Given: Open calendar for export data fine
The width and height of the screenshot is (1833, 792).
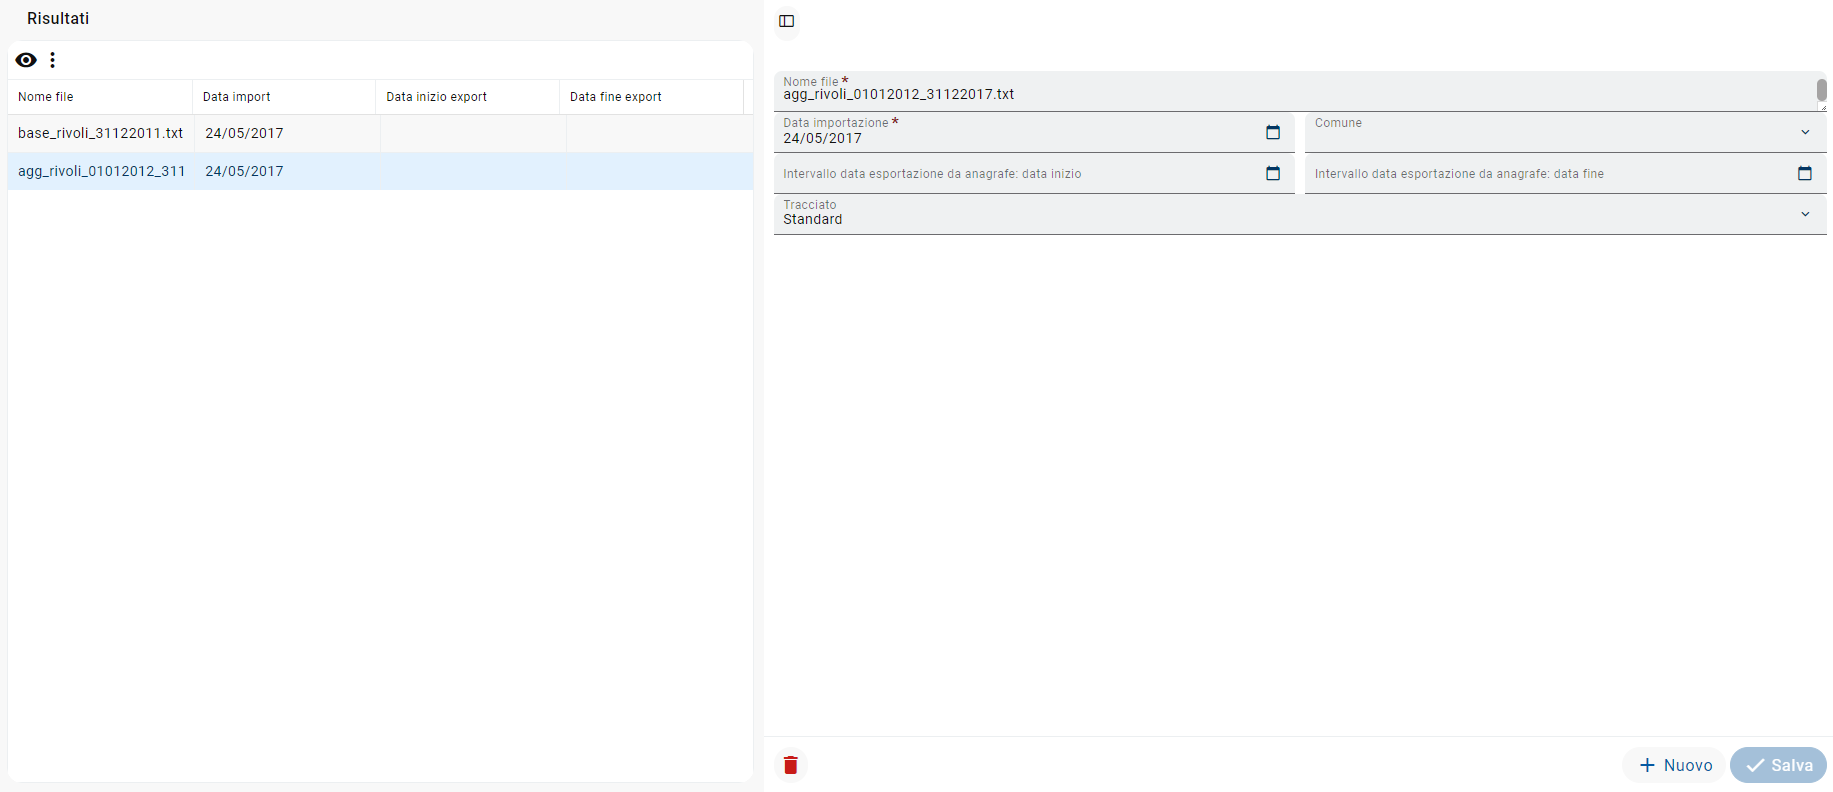Looking at the screenshot, I should (x=1805, y=173).
